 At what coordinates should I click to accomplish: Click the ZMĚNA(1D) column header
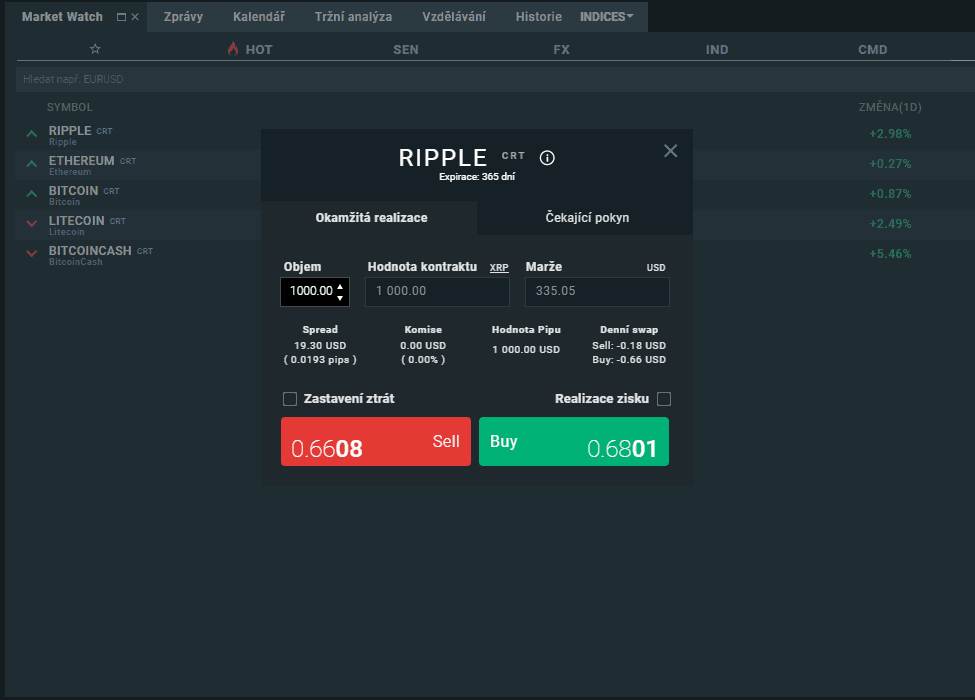(x=890, y=107)
